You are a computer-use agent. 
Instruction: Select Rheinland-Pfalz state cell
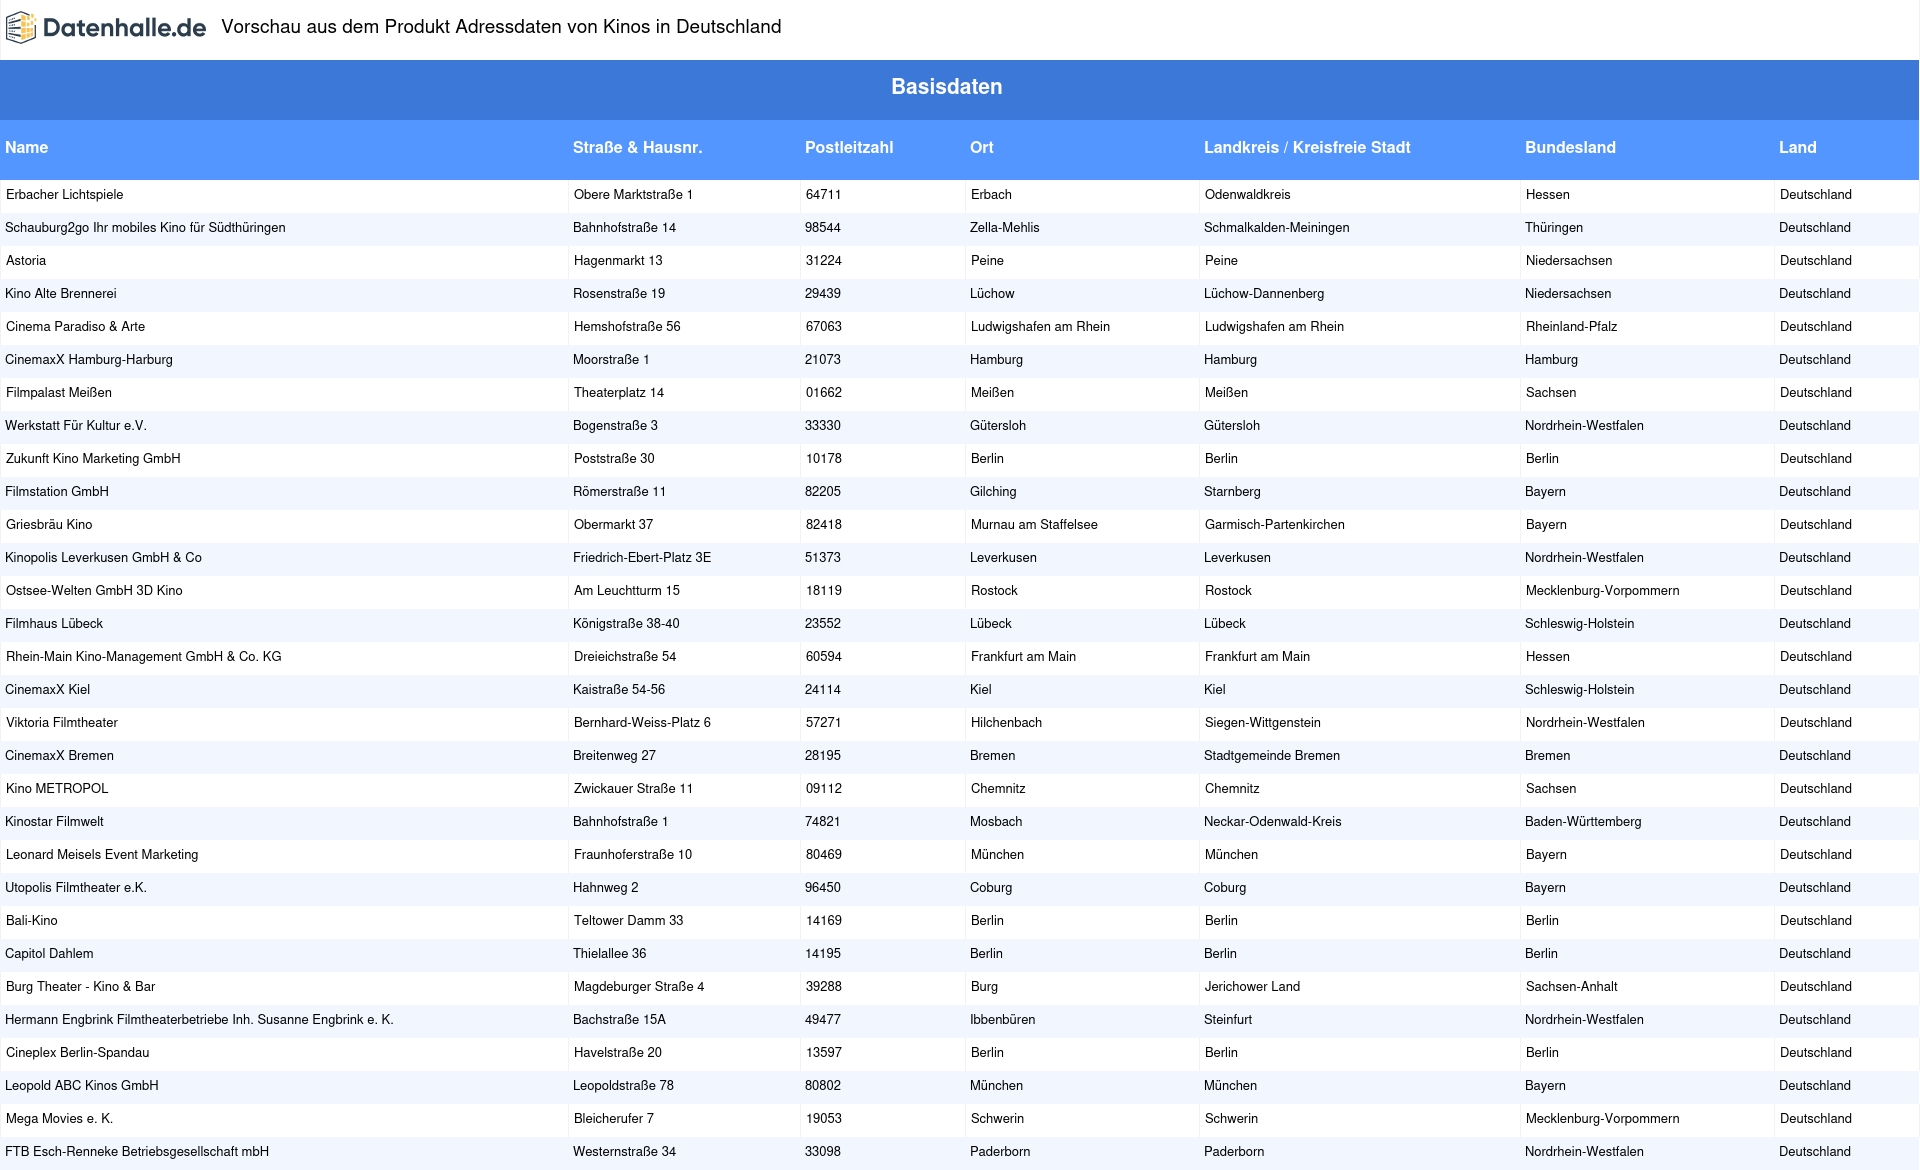[1572, 327]
